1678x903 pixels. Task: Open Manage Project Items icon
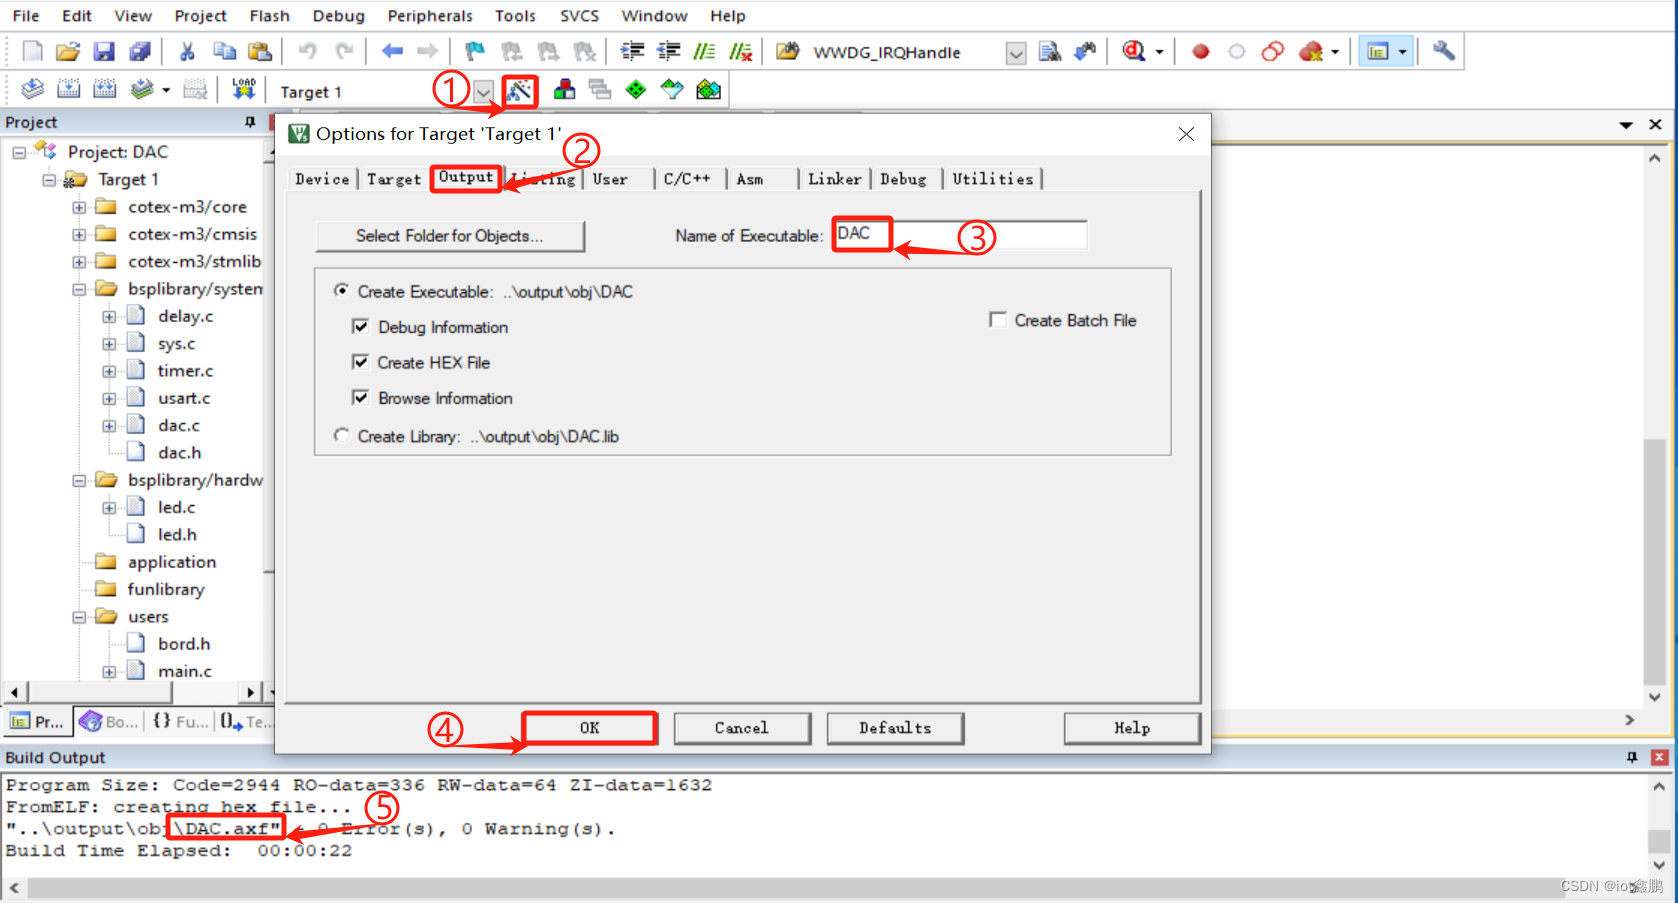564,90
